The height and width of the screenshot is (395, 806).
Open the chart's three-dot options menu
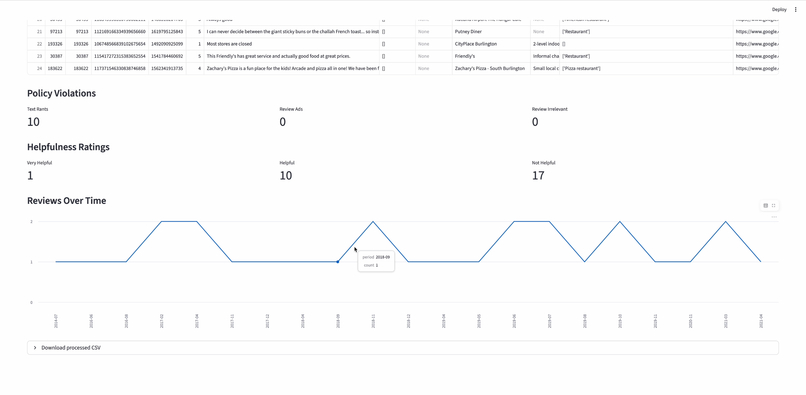[774, 217]
